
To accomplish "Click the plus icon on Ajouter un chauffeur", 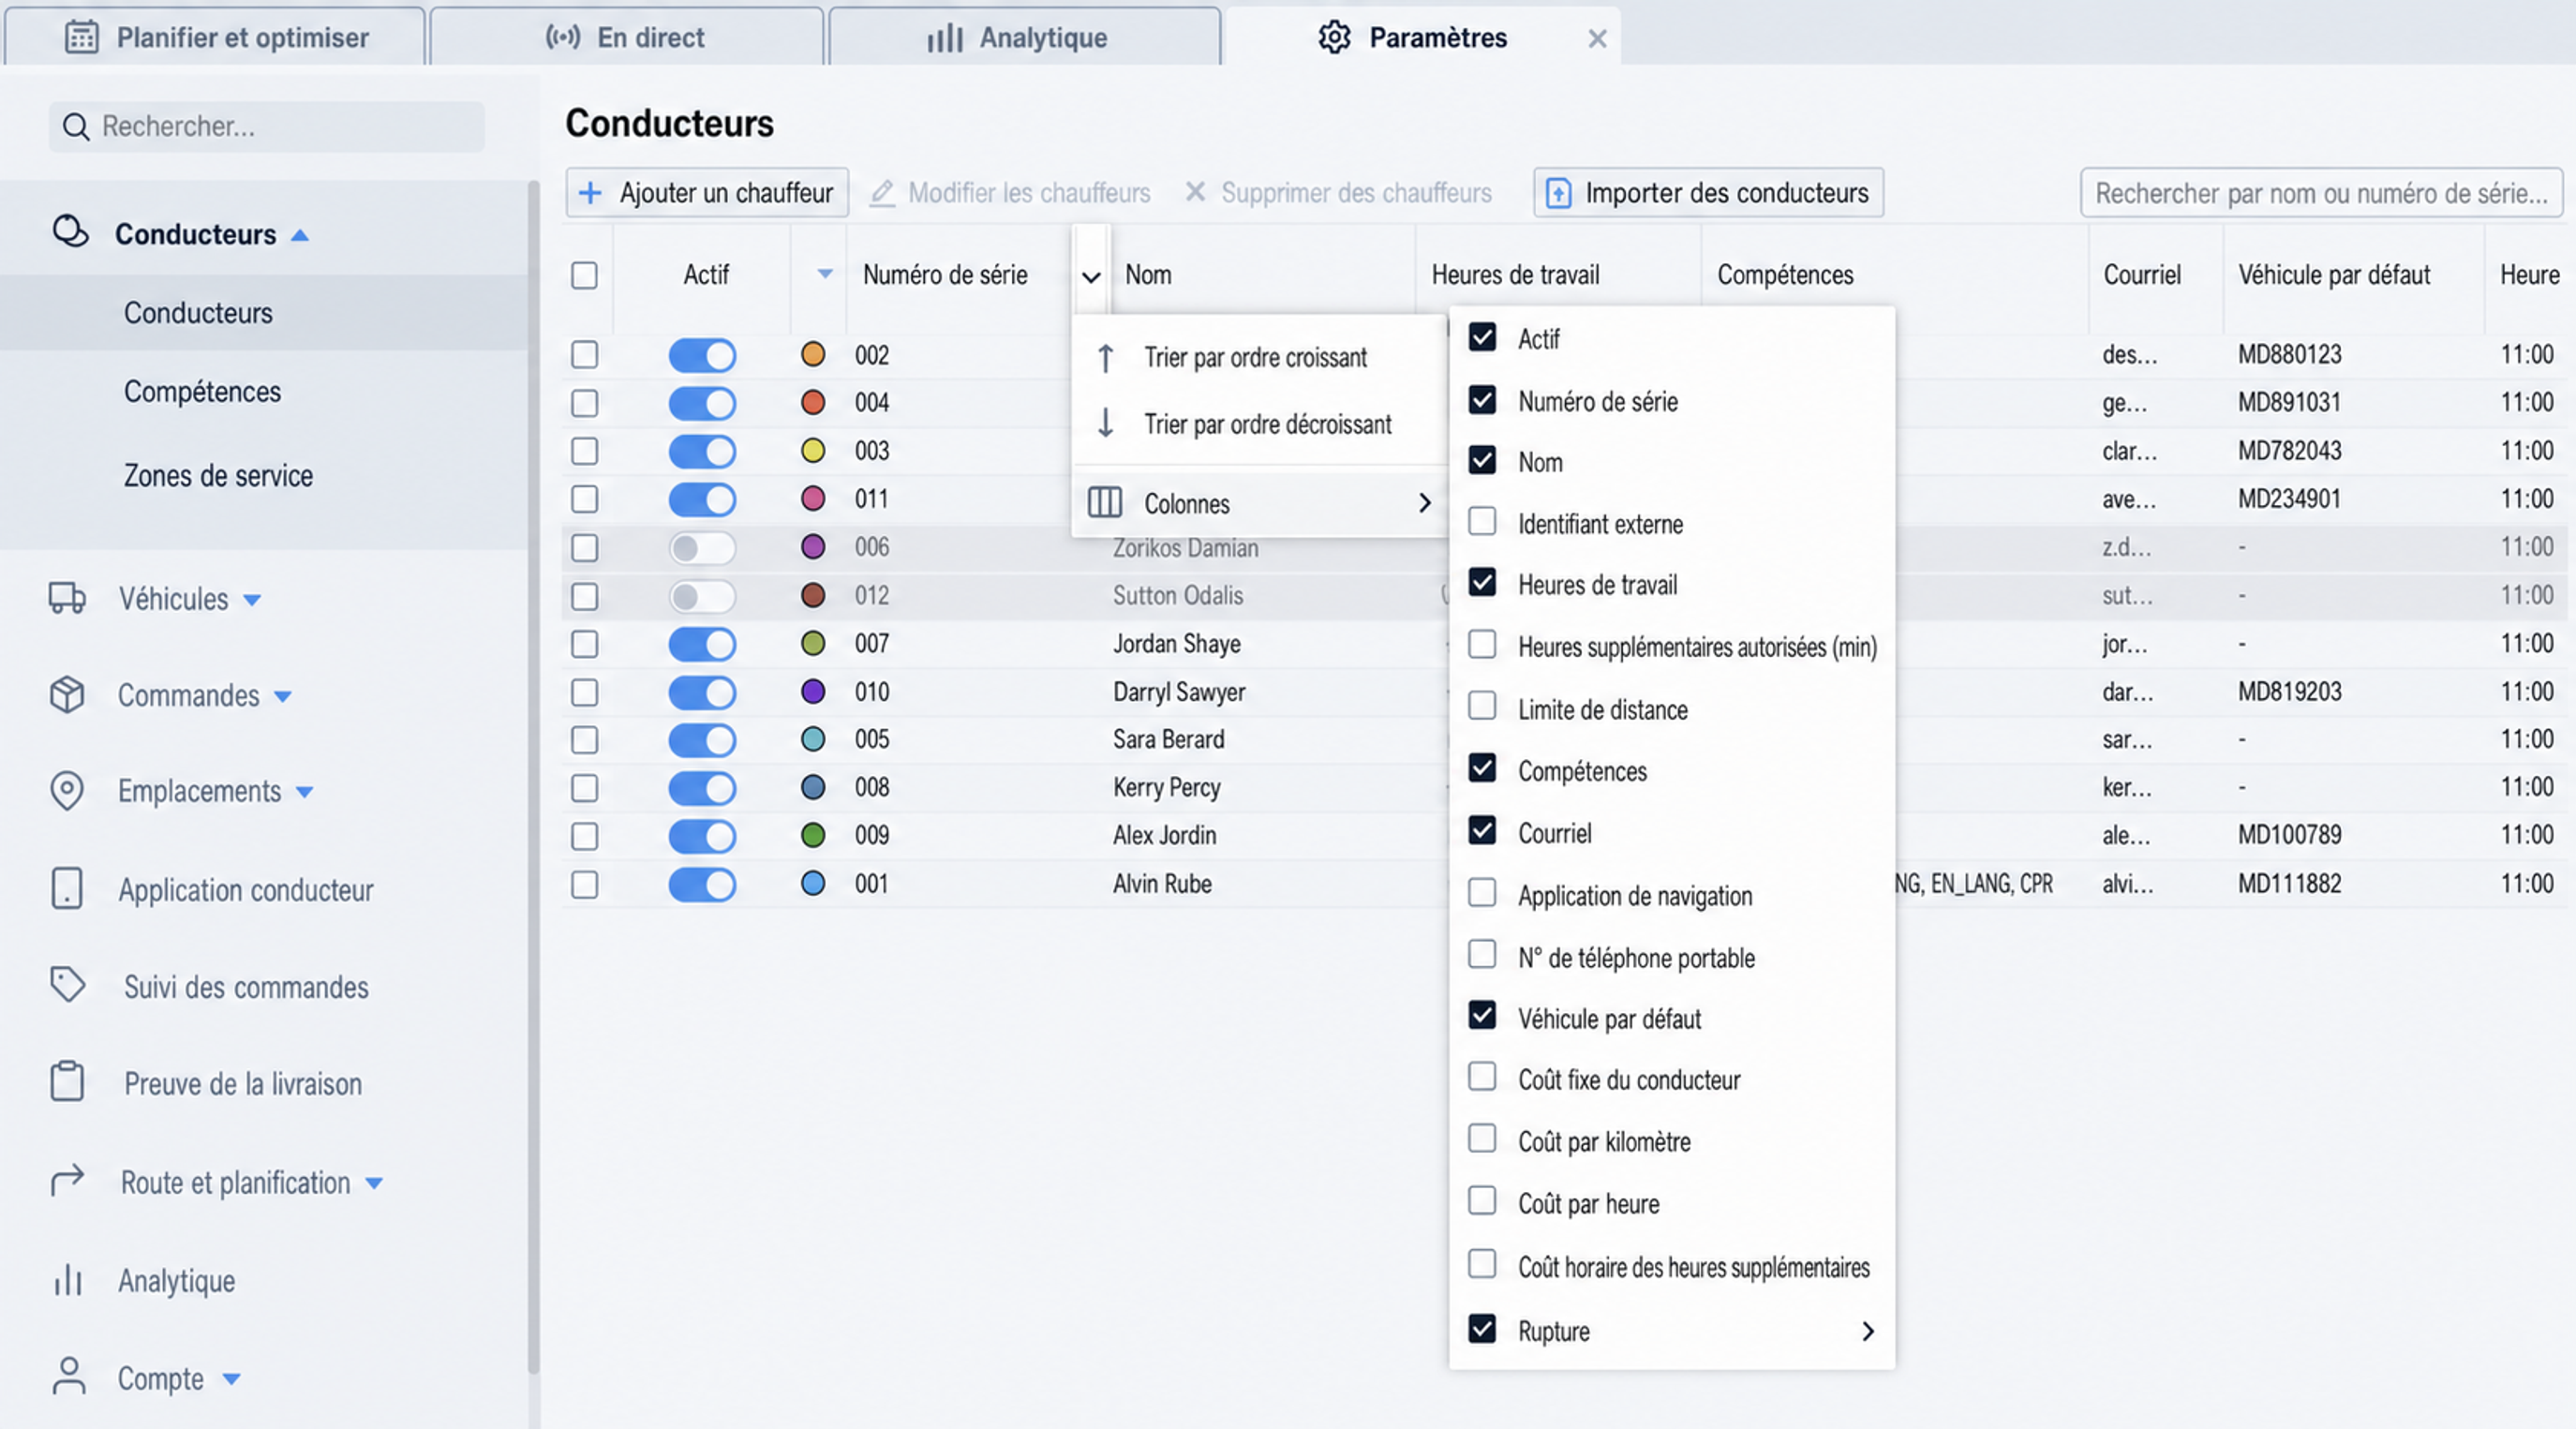I will (591, 192).
